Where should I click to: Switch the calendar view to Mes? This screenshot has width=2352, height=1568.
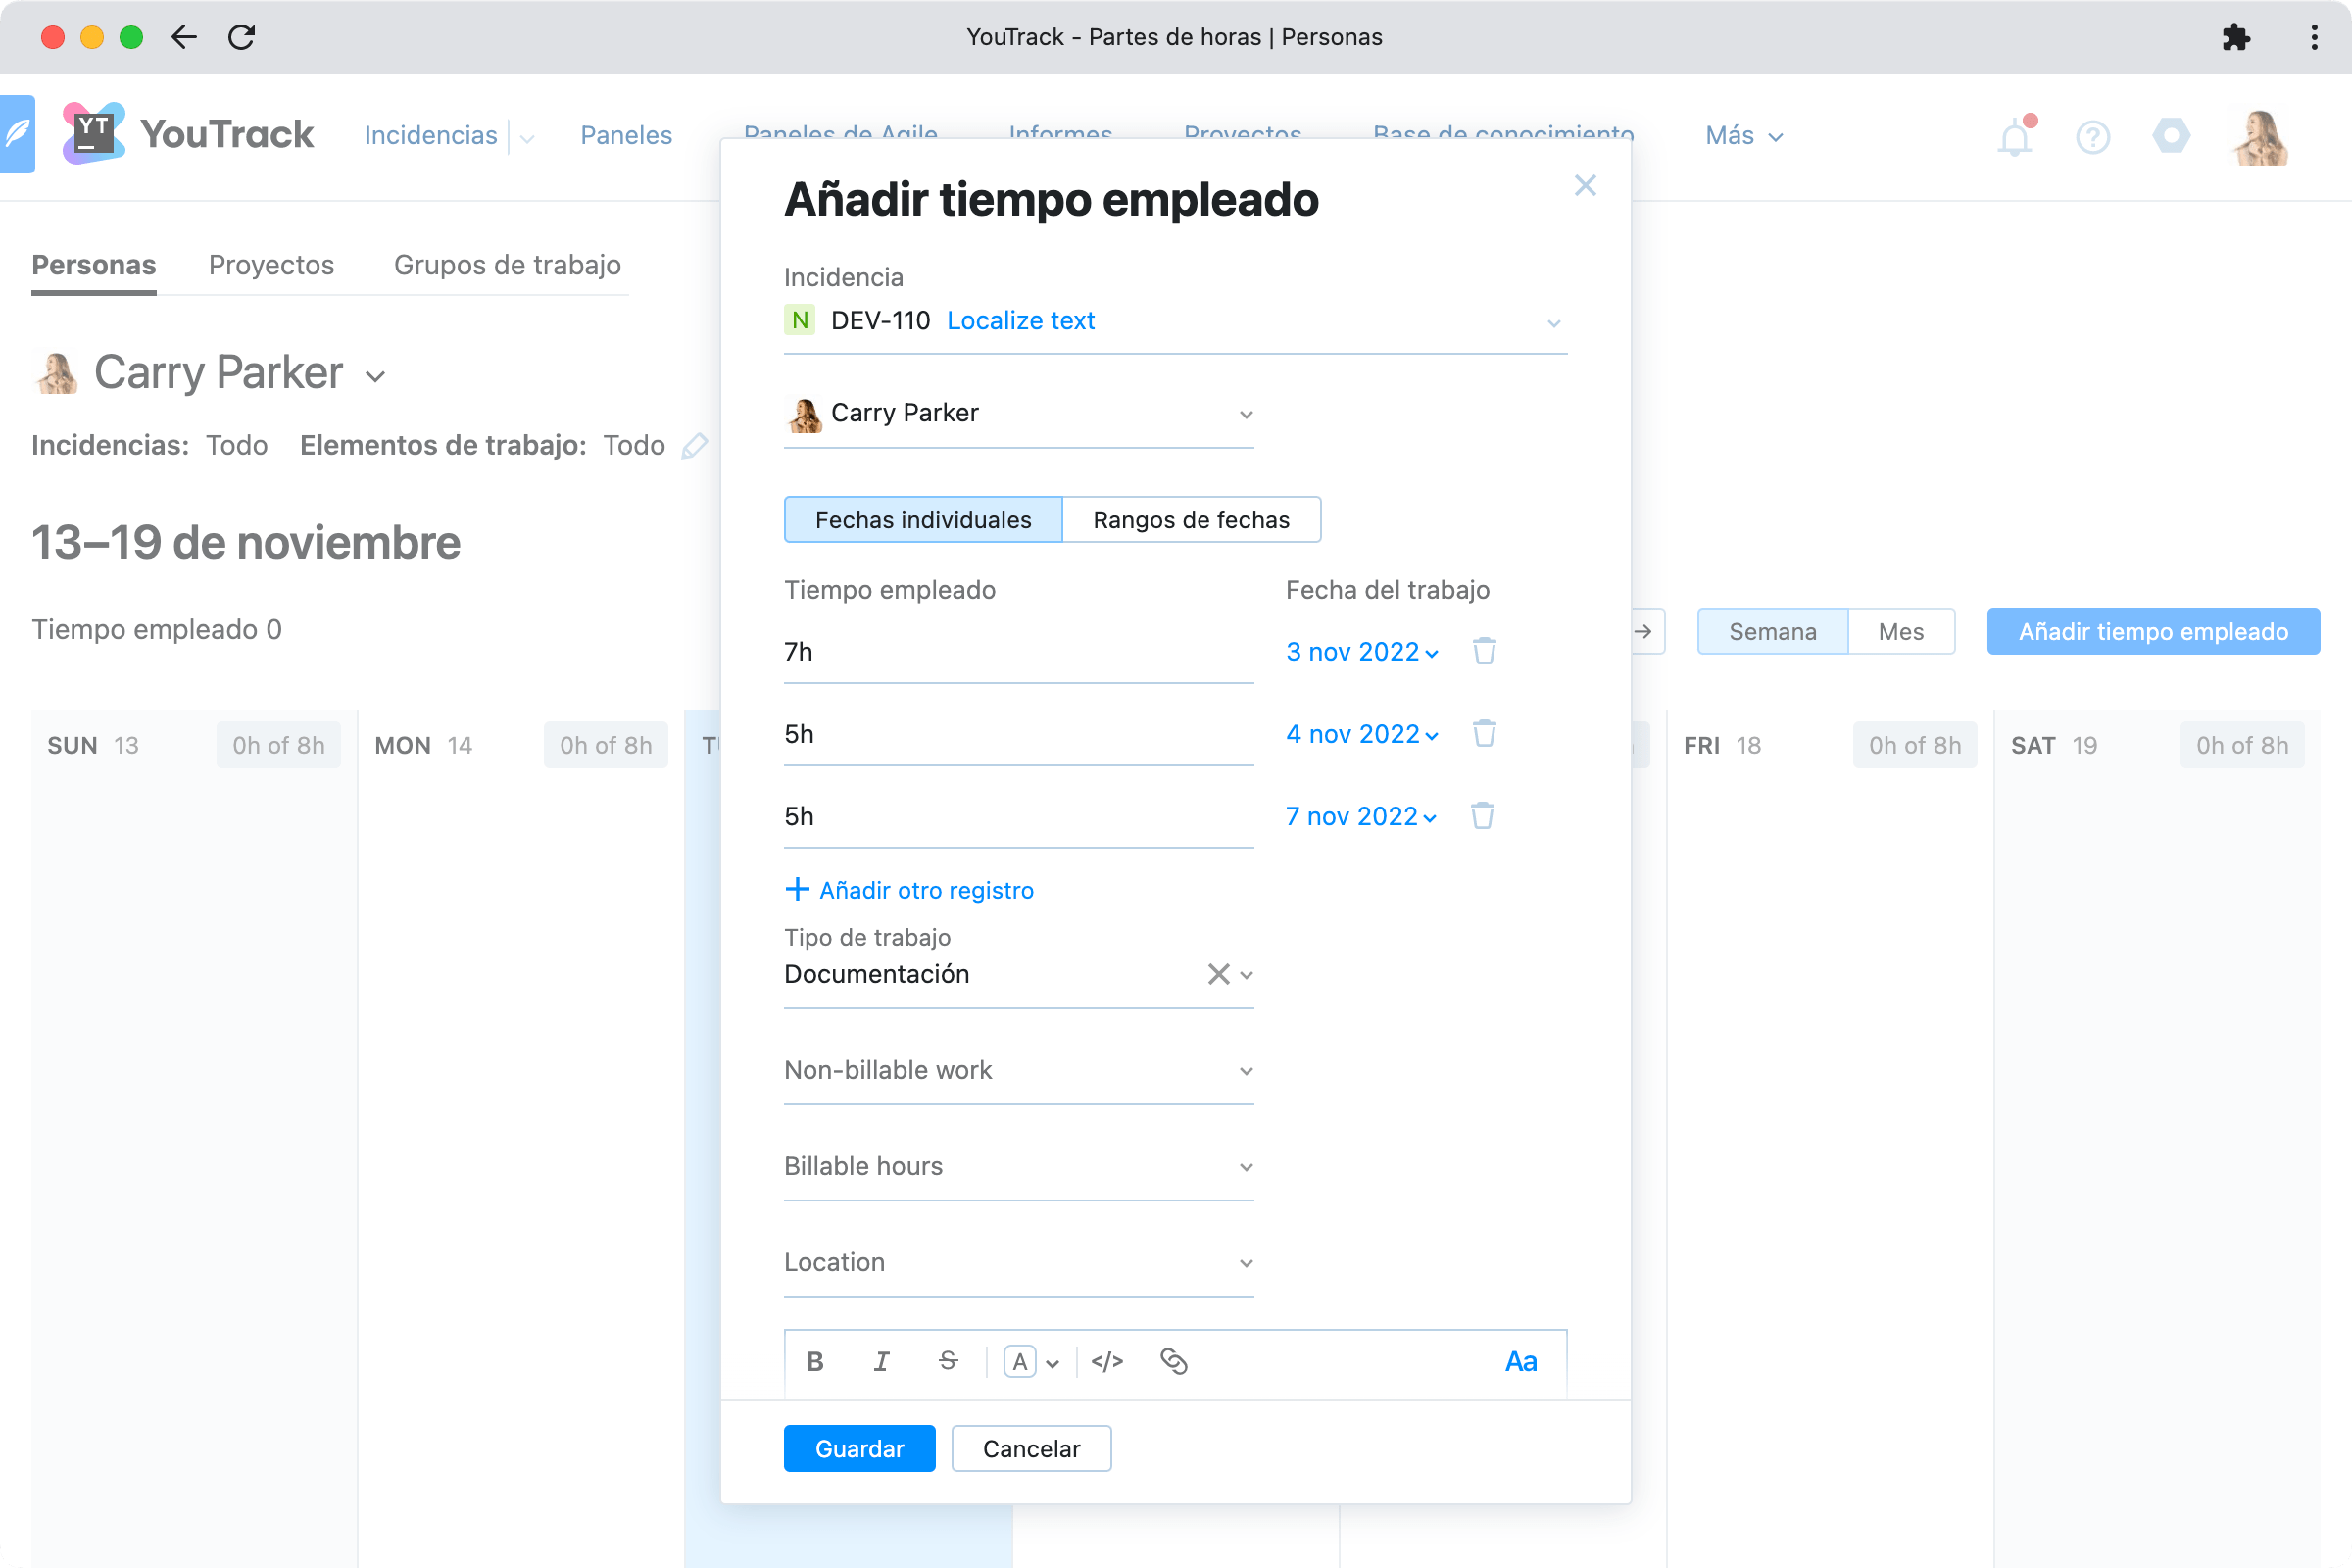tap(1901, 631)
